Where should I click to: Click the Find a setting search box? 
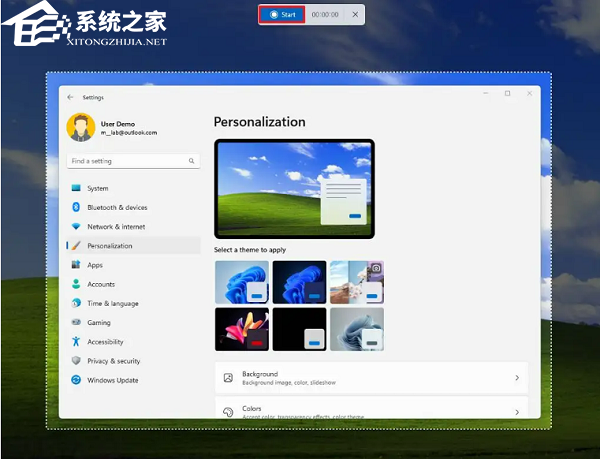click(128, 161)
